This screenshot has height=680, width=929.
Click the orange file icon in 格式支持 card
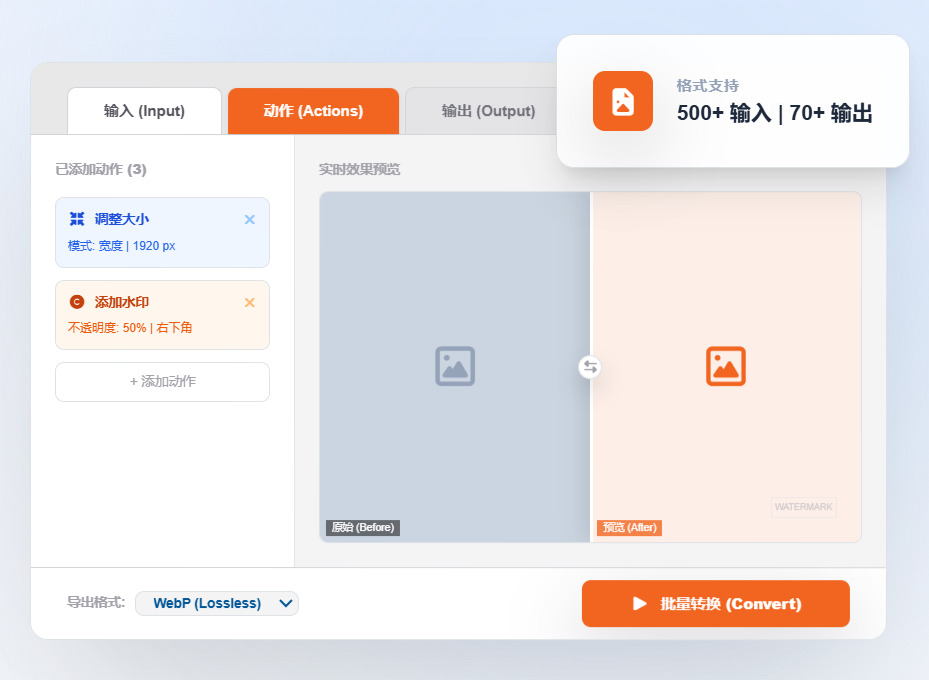pyautogui.click(x=623, y=101)
